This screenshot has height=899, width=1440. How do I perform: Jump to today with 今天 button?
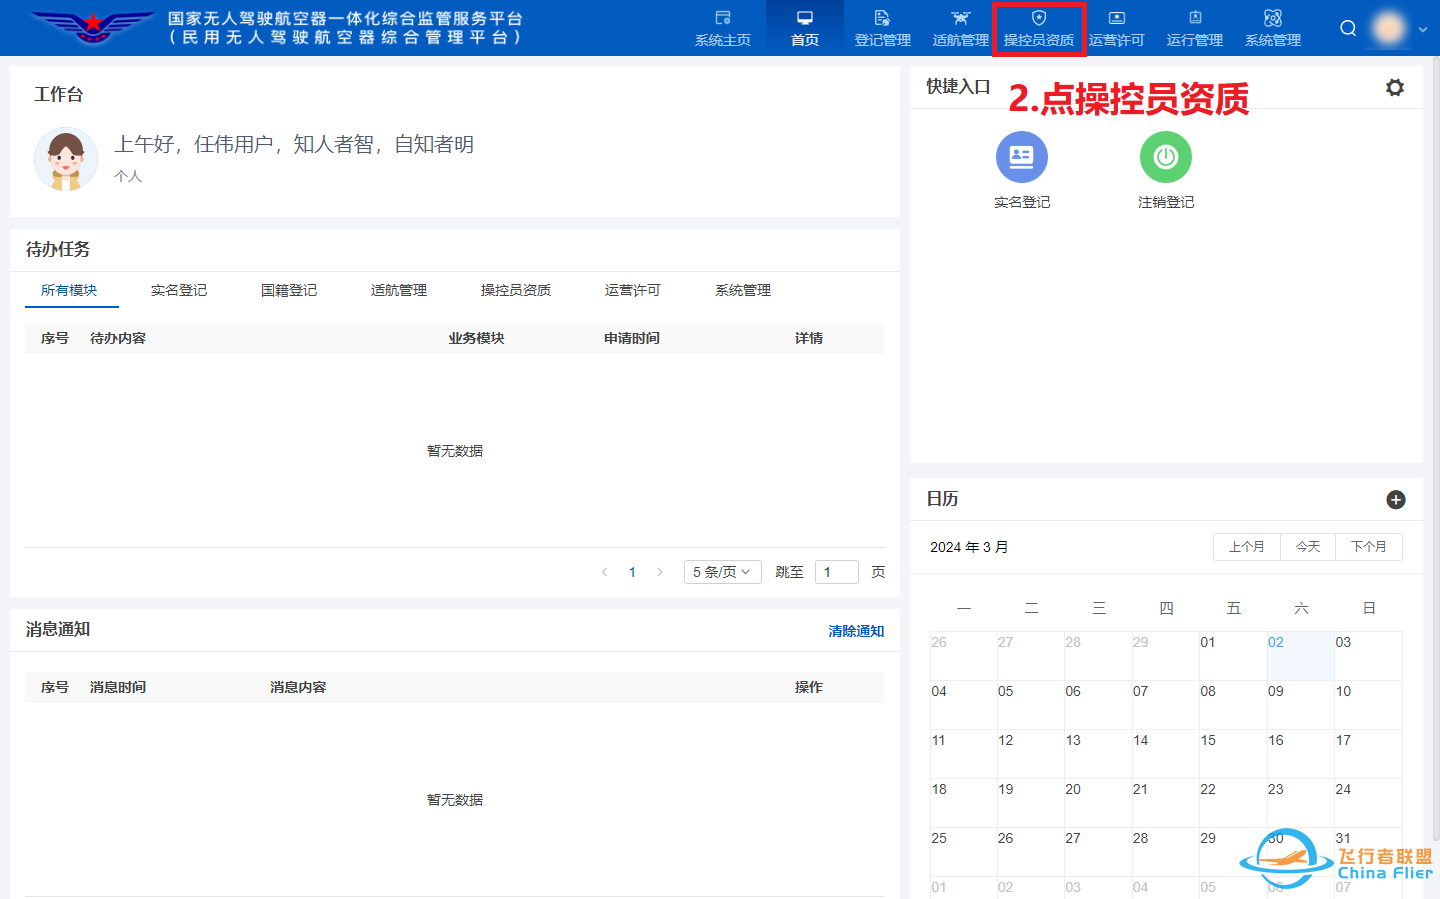(1308, 547)
